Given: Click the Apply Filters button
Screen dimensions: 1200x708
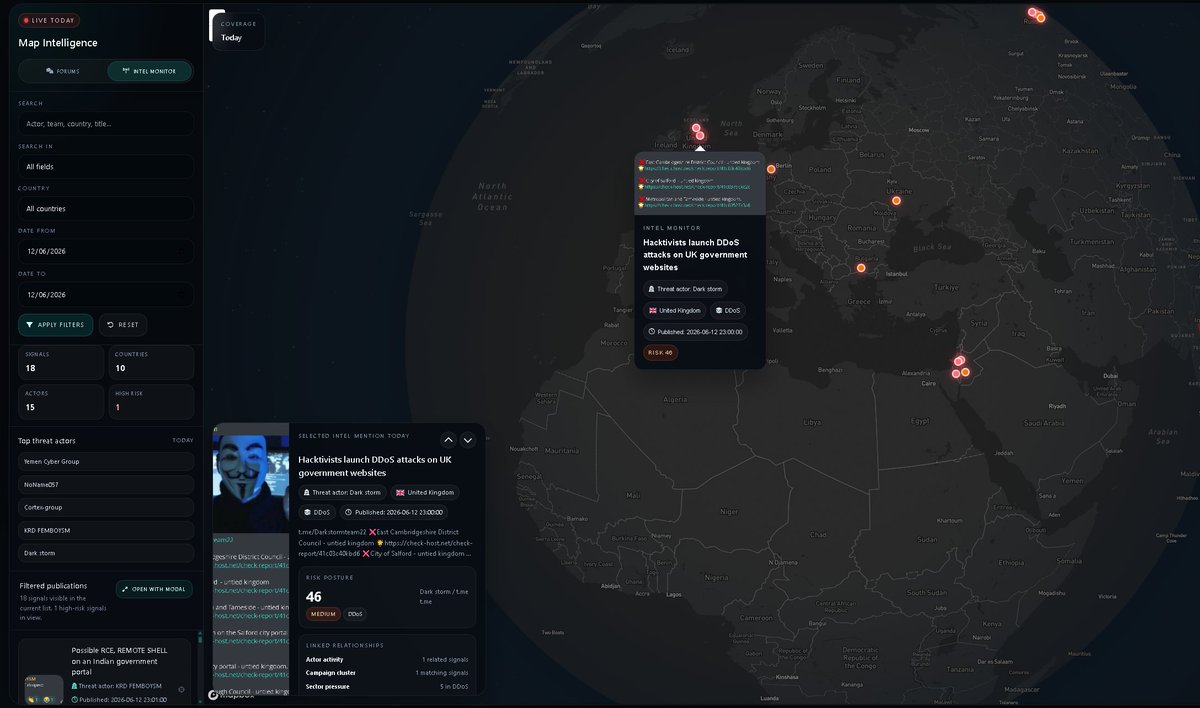Looking at the screenshot, I should click(56, 325).
